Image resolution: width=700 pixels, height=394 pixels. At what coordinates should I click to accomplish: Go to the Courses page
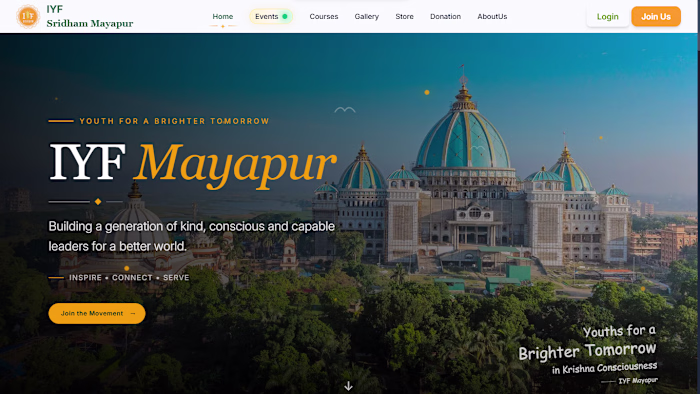click(x=324, y=17)
